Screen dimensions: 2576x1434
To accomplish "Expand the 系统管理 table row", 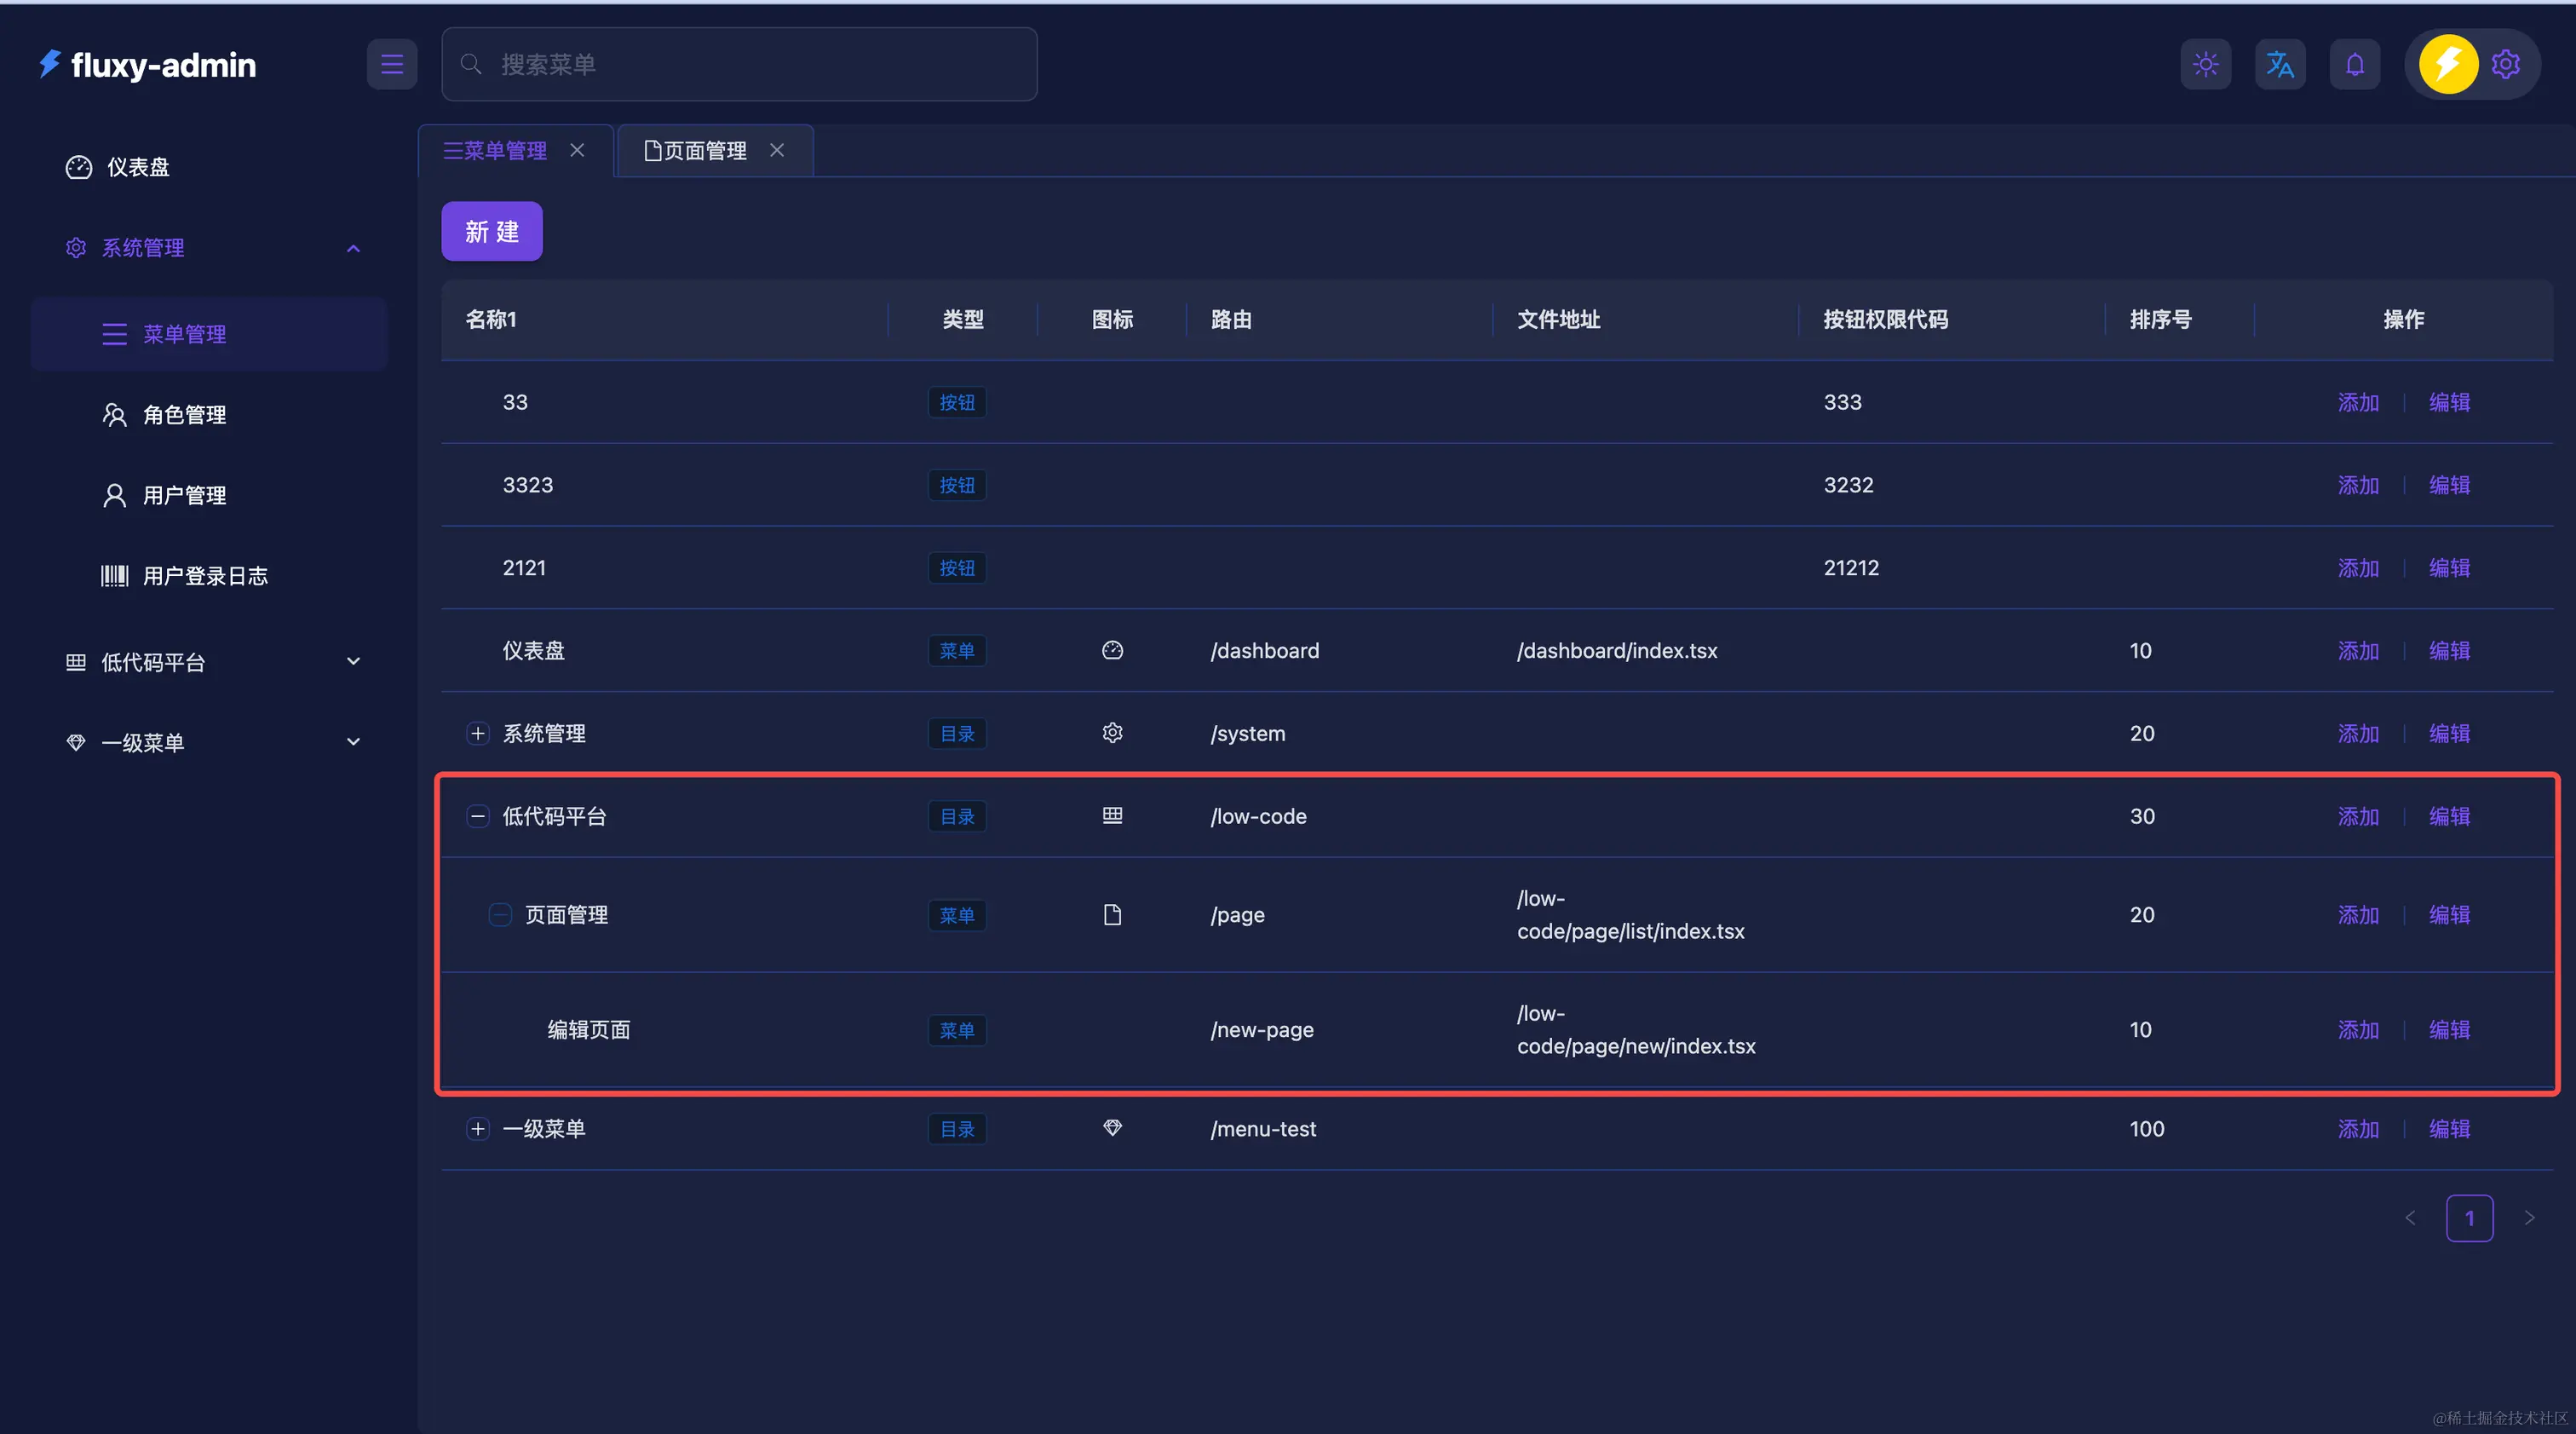I will [478, 733].
